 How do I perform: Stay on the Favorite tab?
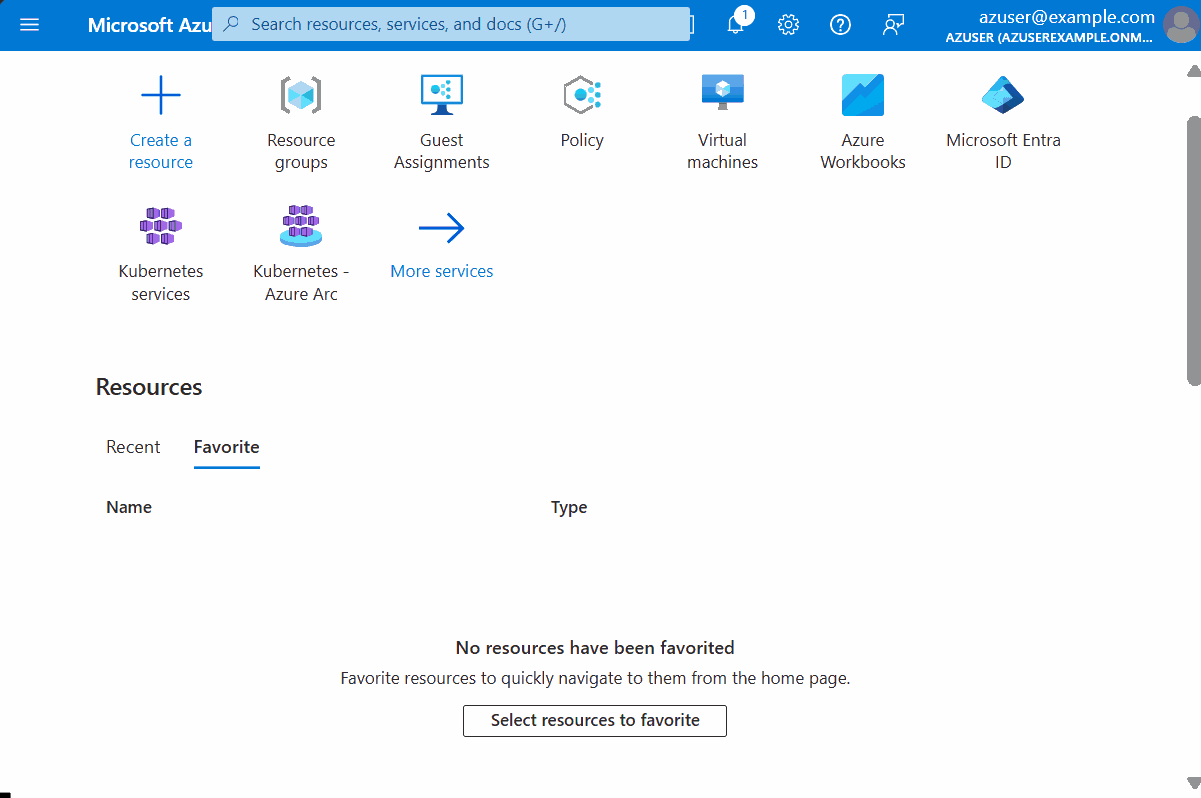tap(226, 447)
